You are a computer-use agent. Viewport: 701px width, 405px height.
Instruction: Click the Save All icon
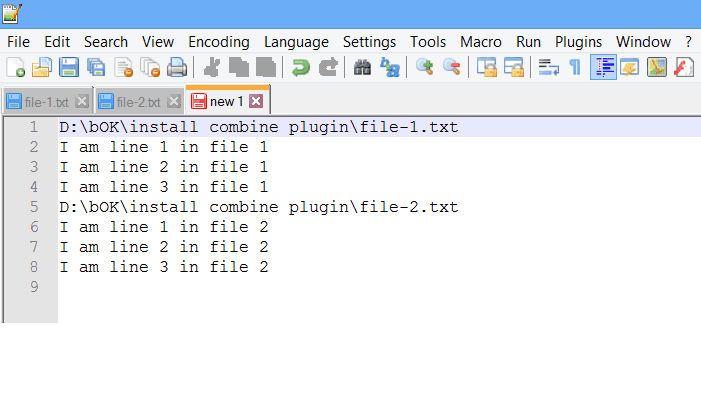point(96,68)
